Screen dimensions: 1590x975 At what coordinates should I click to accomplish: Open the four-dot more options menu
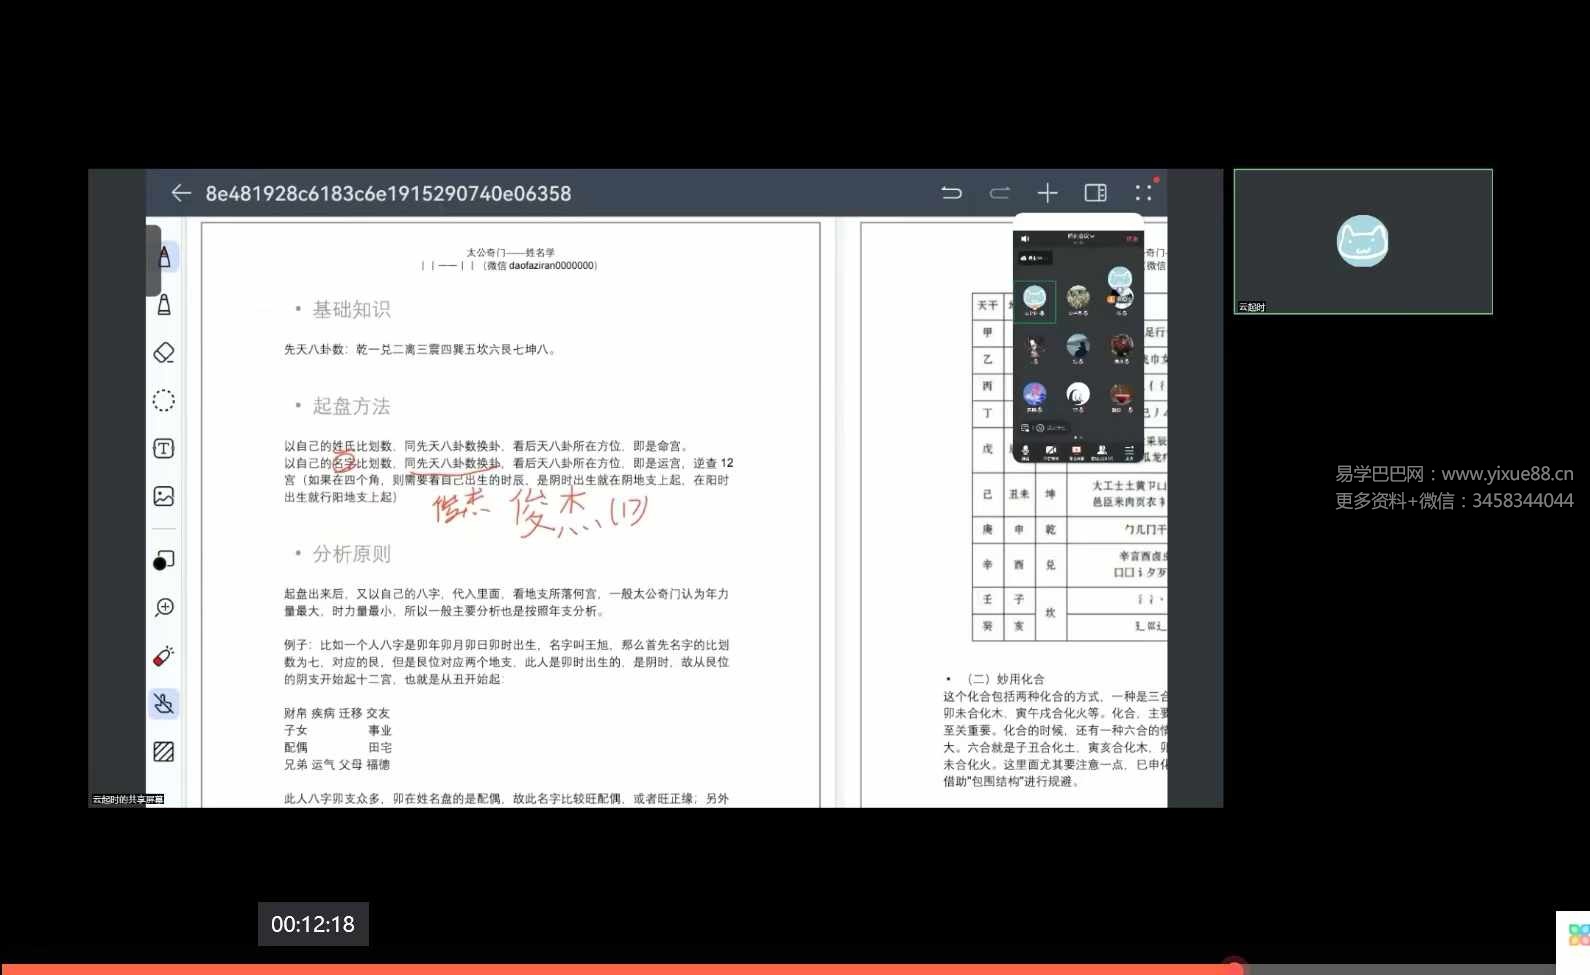pyautogui.click(x=1143, y=193)
